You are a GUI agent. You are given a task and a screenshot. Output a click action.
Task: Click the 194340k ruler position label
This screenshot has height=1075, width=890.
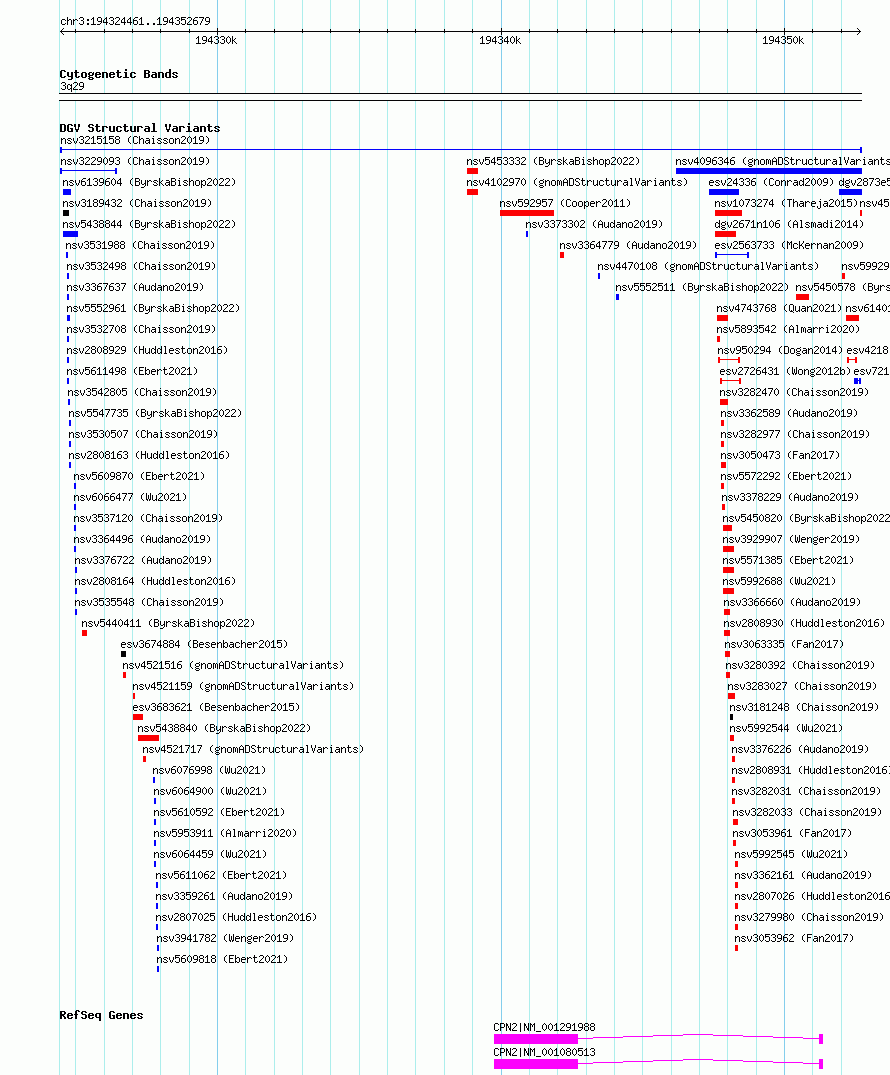(x=500, y=40)
